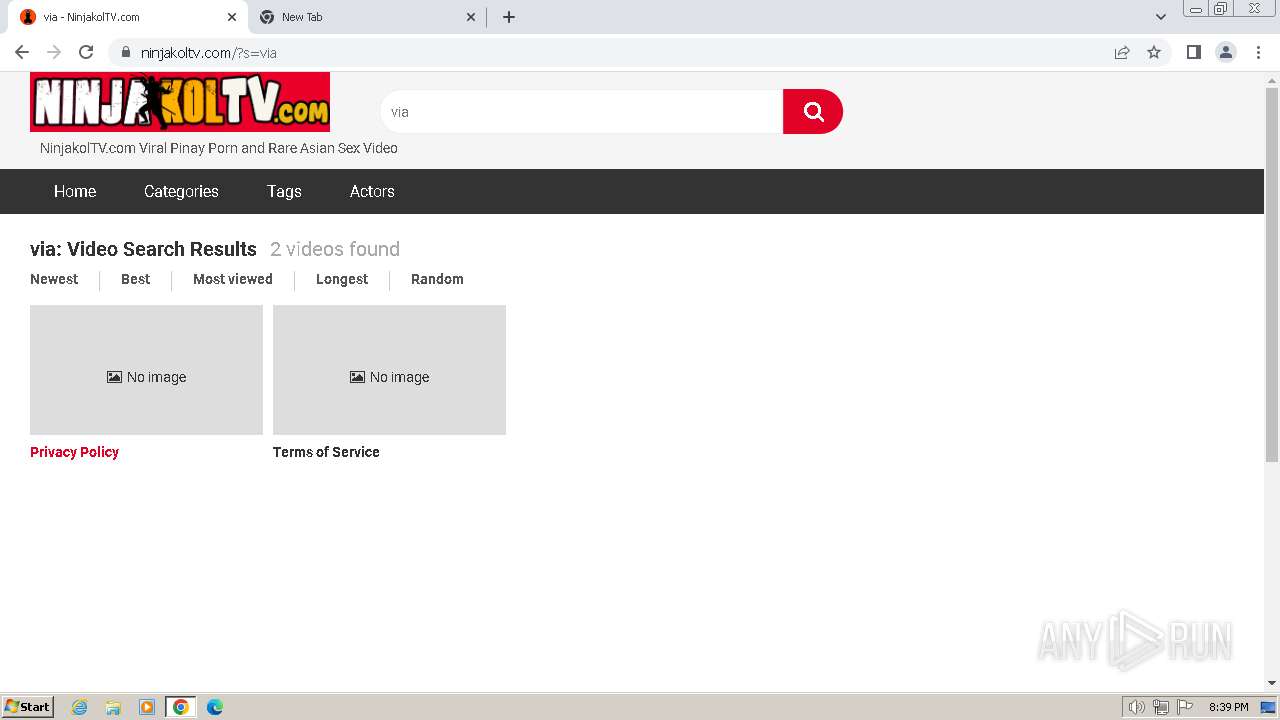Click the red search magnifier button
Image resolution: width=1280 pixels, height=720 pixels.
(813, 111)
